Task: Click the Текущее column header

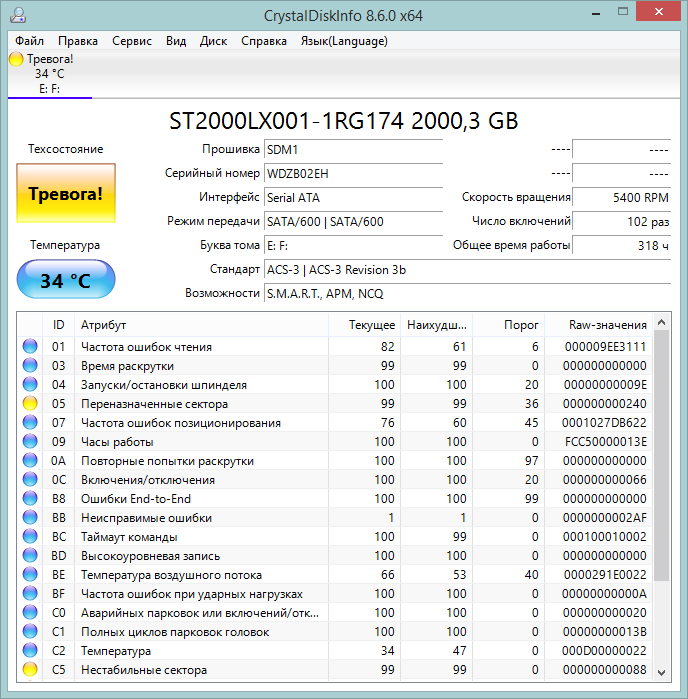Action: [x=364, y=325]
